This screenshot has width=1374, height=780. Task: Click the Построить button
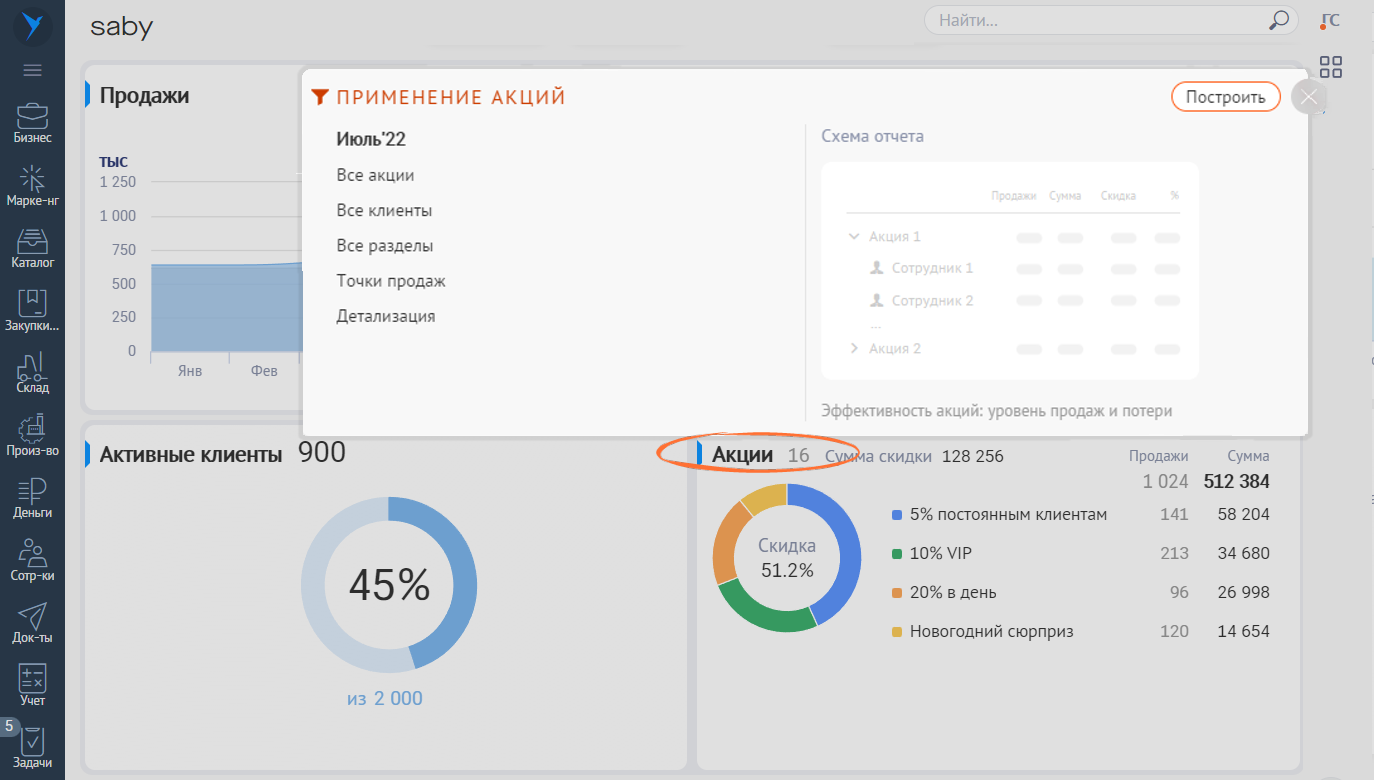click(x=1225, y=97)
